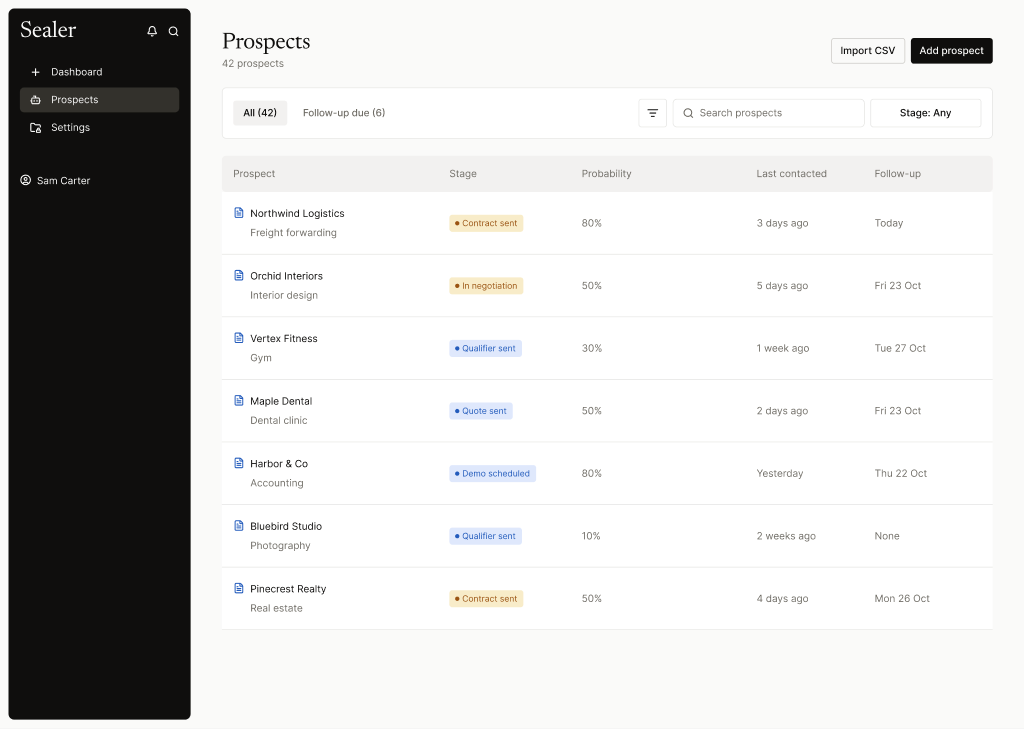Click the '2 weeks ago' cell
Image resolution: width=1024 pixels, height=729 pixels.
pos(786,536)
